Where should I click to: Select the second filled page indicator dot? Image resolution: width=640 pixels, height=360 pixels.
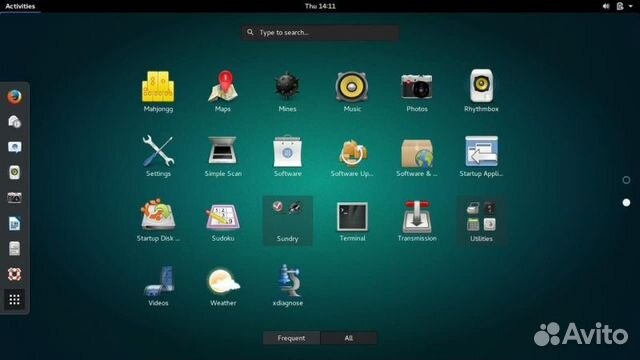(626, 202)
